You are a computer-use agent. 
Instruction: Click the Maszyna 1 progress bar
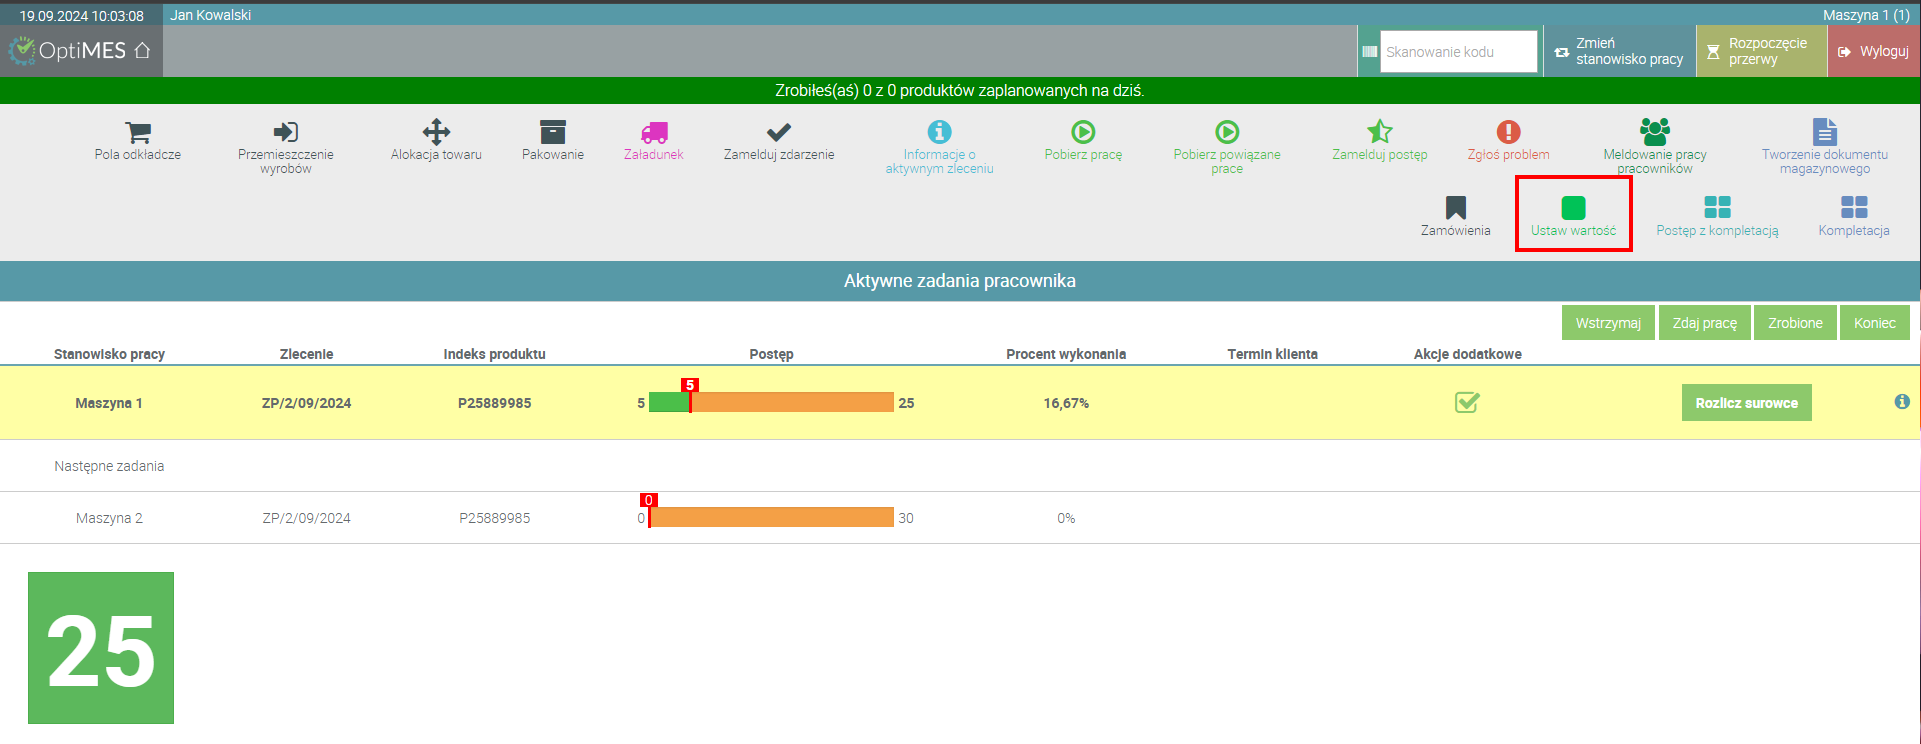click(x=771, y=402)
